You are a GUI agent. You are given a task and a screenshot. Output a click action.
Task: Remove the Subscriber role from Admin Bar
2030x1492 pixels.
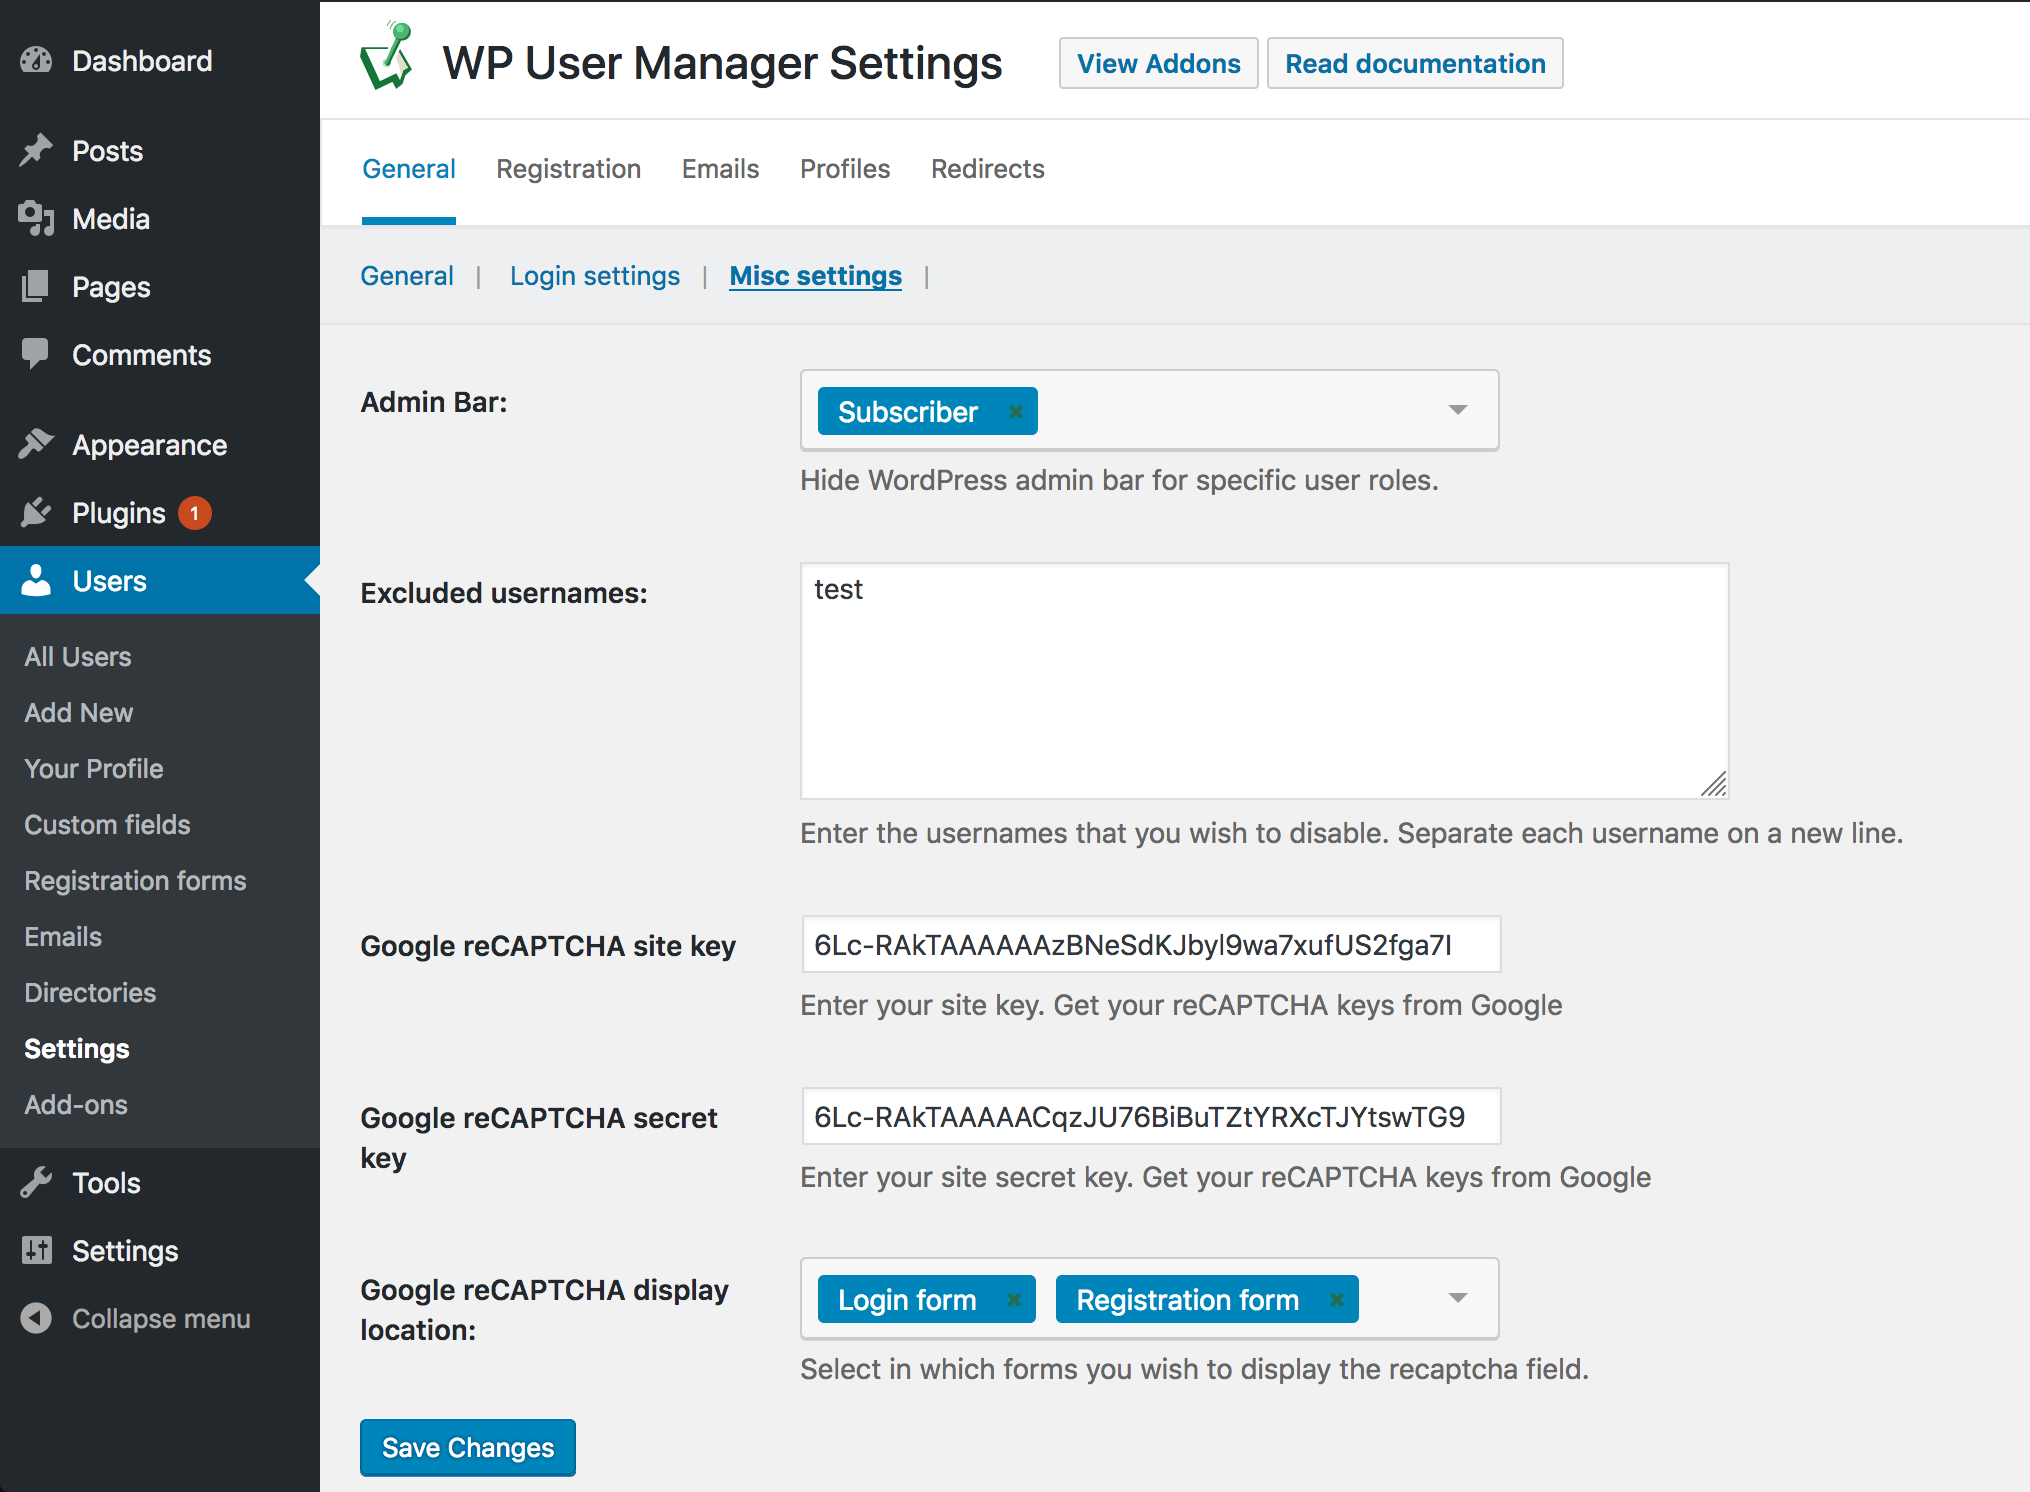[x=1014, y=411]
